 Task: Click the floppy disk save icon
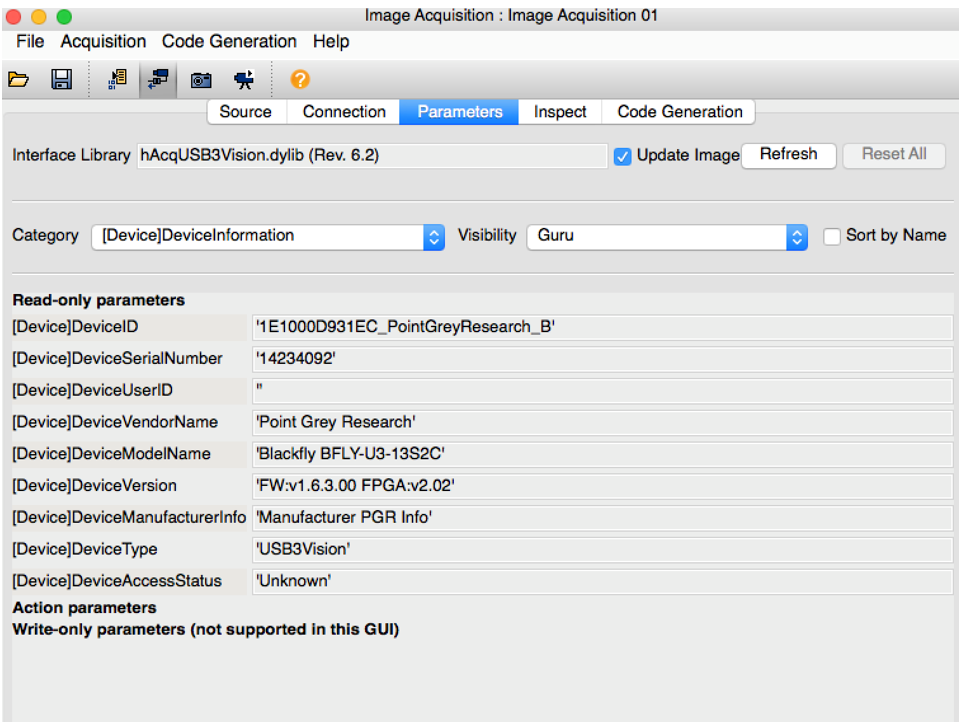[x=61, y=79]
